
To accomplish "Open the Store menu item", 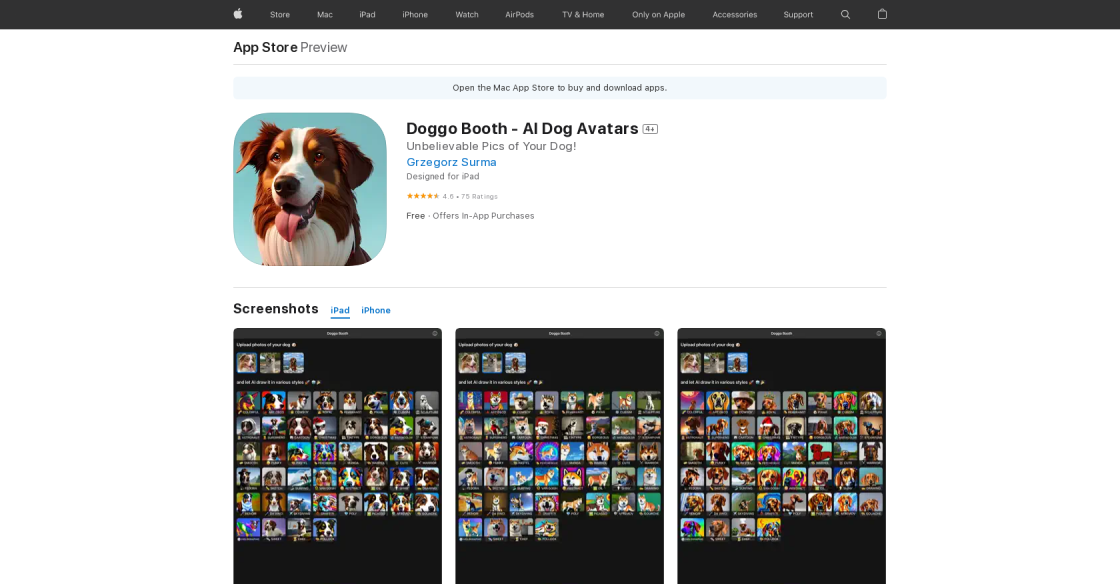I will pyautogui.click(x=280, y=14).
